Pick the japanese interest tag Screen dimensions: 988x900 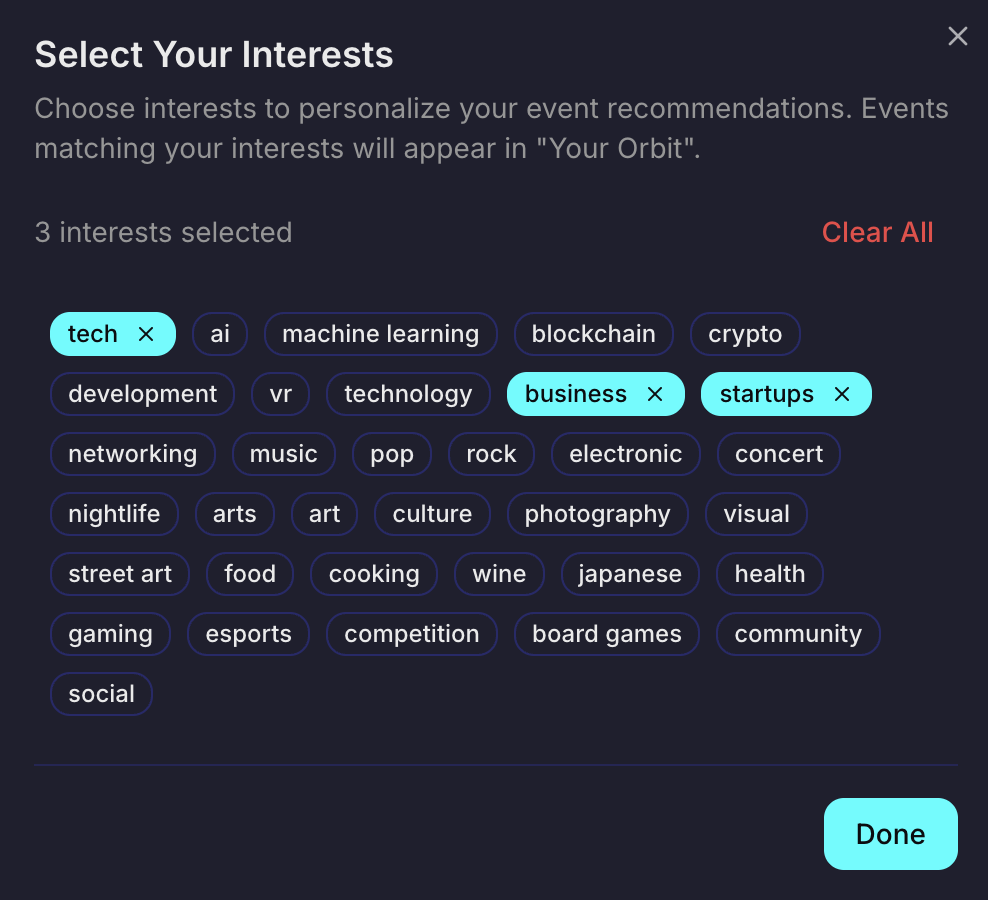(x=629, y=574)
